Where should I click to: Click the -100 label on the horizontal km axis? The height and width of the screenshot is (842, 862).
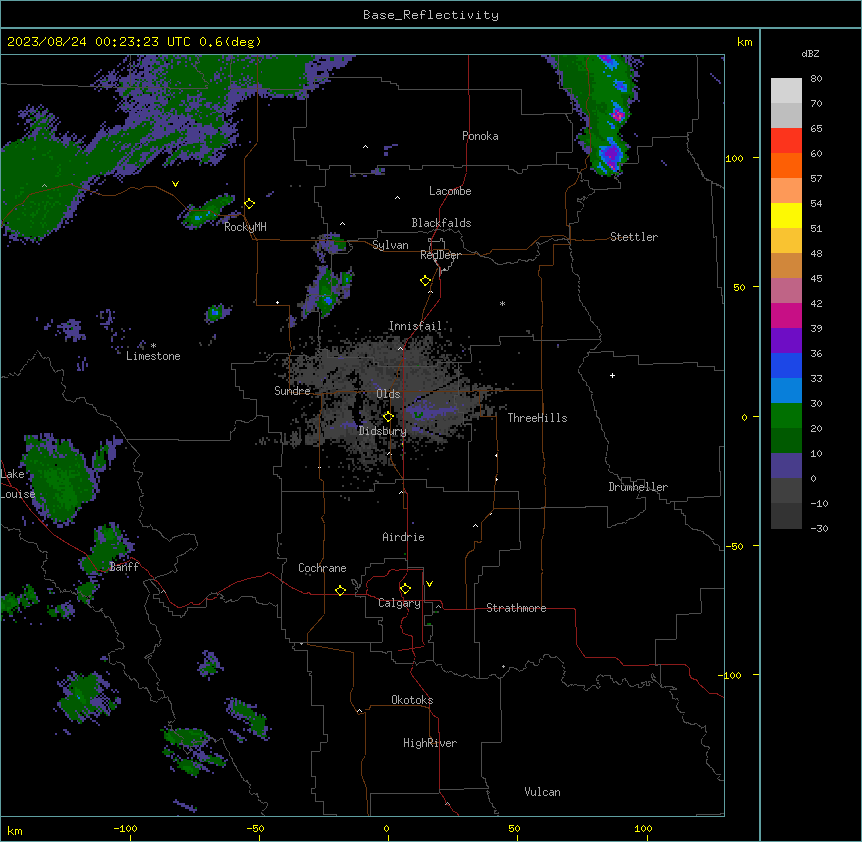pyautogui.click(x=125, y=828)
